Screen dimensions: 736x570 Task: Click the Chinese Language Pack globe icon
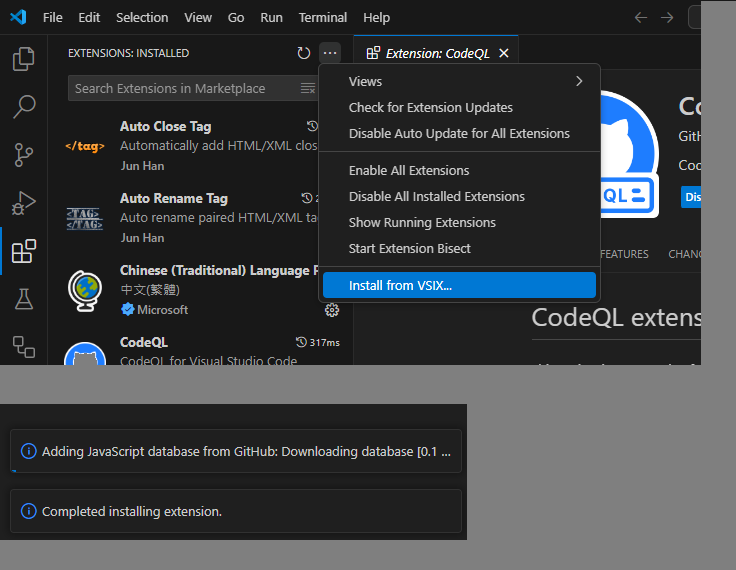(x=85, y=291)
